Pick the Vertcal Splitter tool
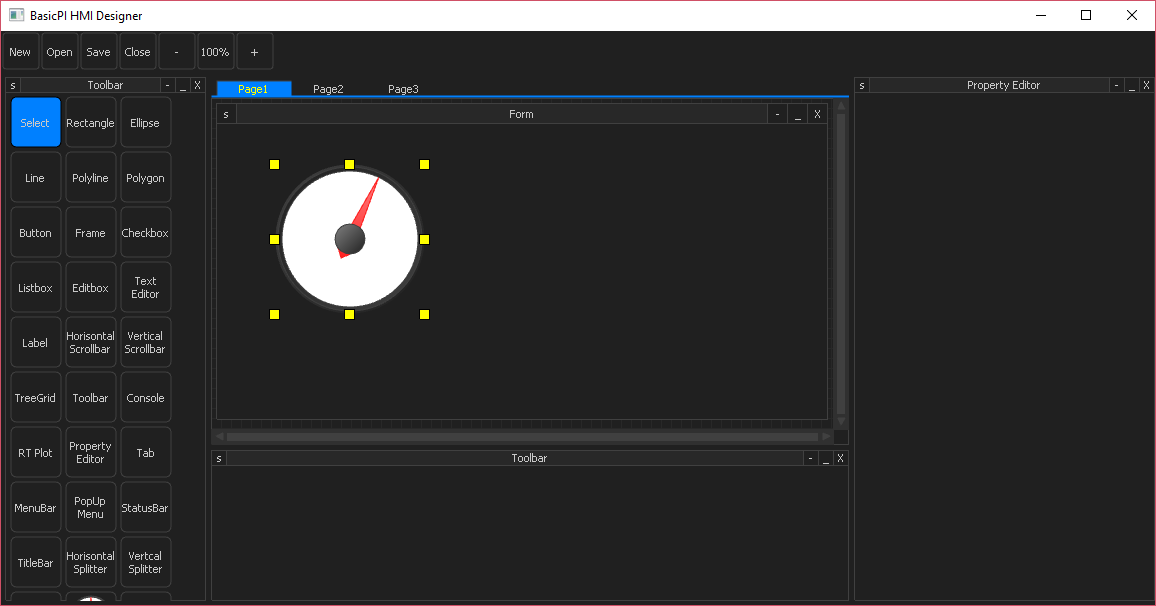 145,563
